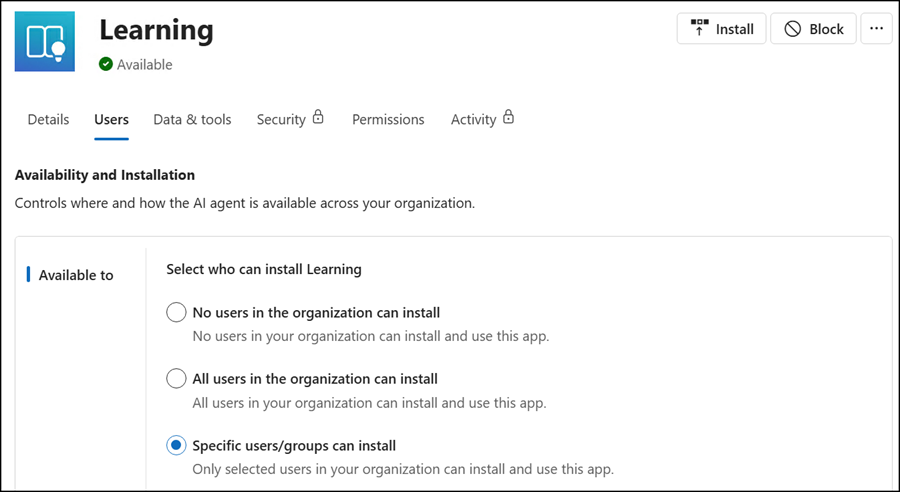The image size is (900, 492).
Task: Click the 'No users in your organization can install' description
Action: (x=371, y=336)
